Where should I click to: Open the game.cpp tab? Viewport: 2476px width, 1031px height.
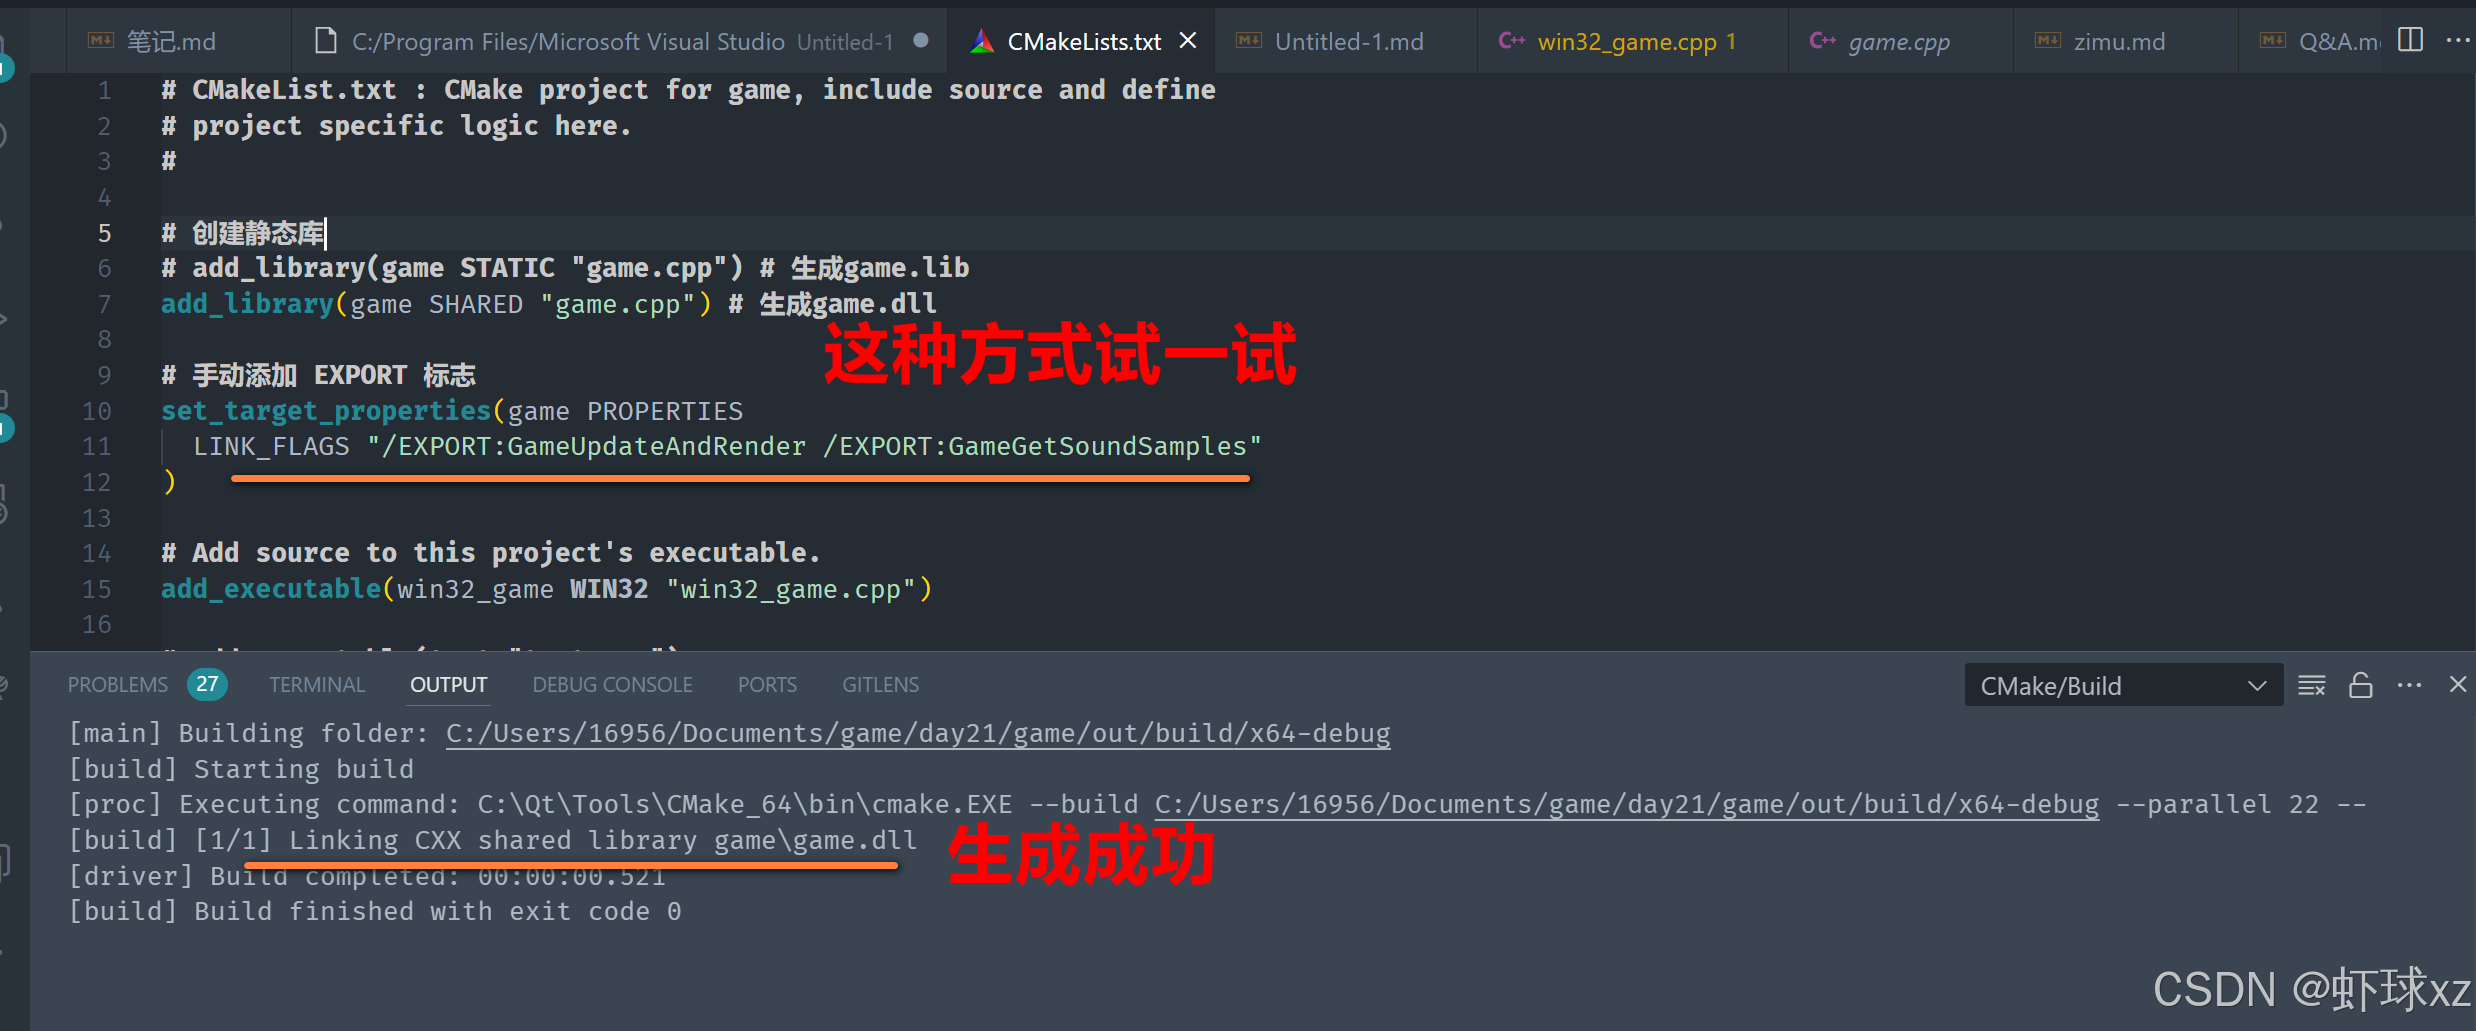pos(1899,41)
